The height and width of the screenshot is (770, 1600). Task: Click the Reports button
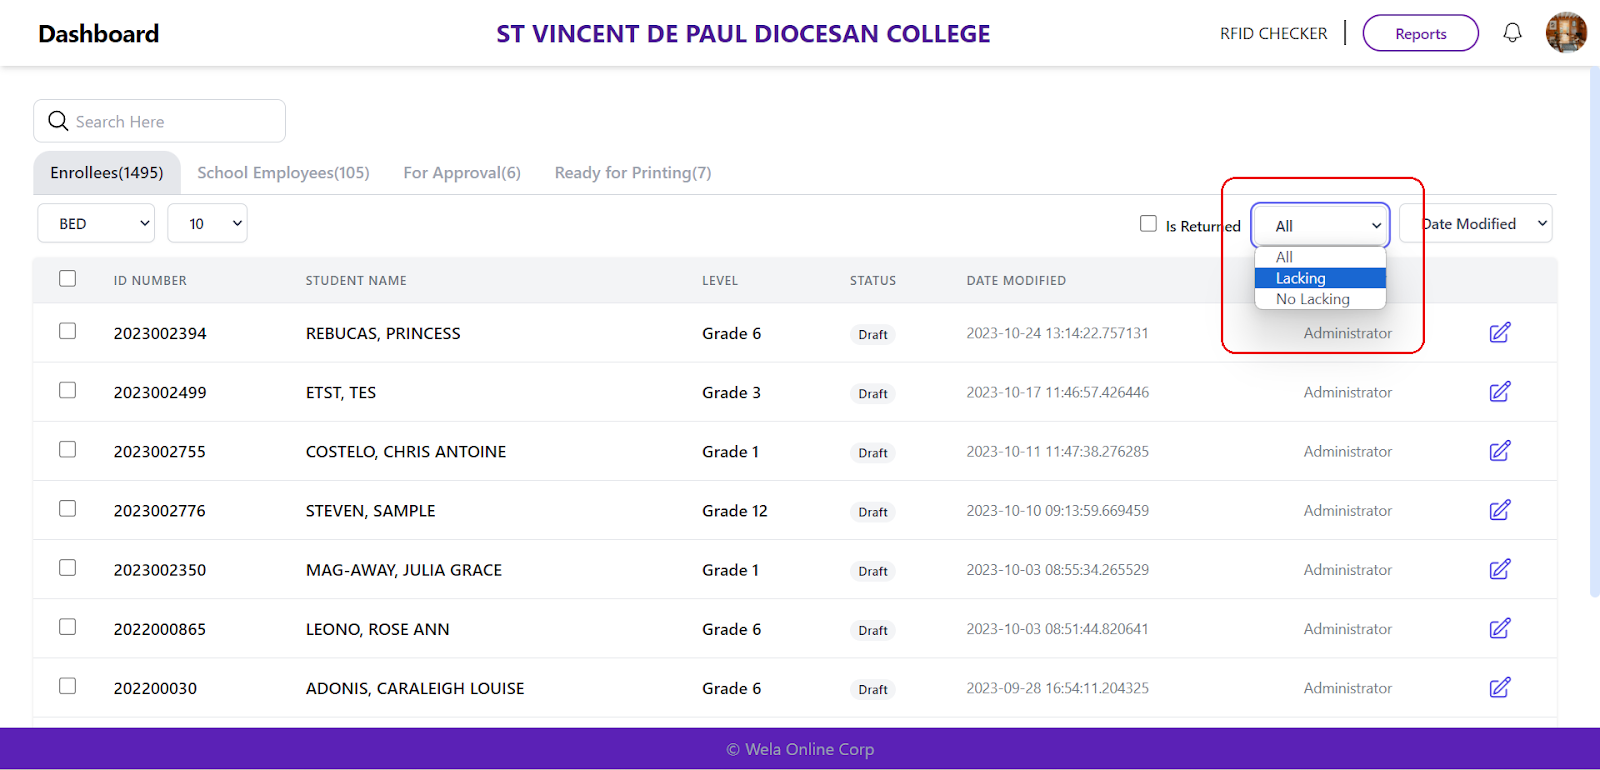pos(1420,33)
